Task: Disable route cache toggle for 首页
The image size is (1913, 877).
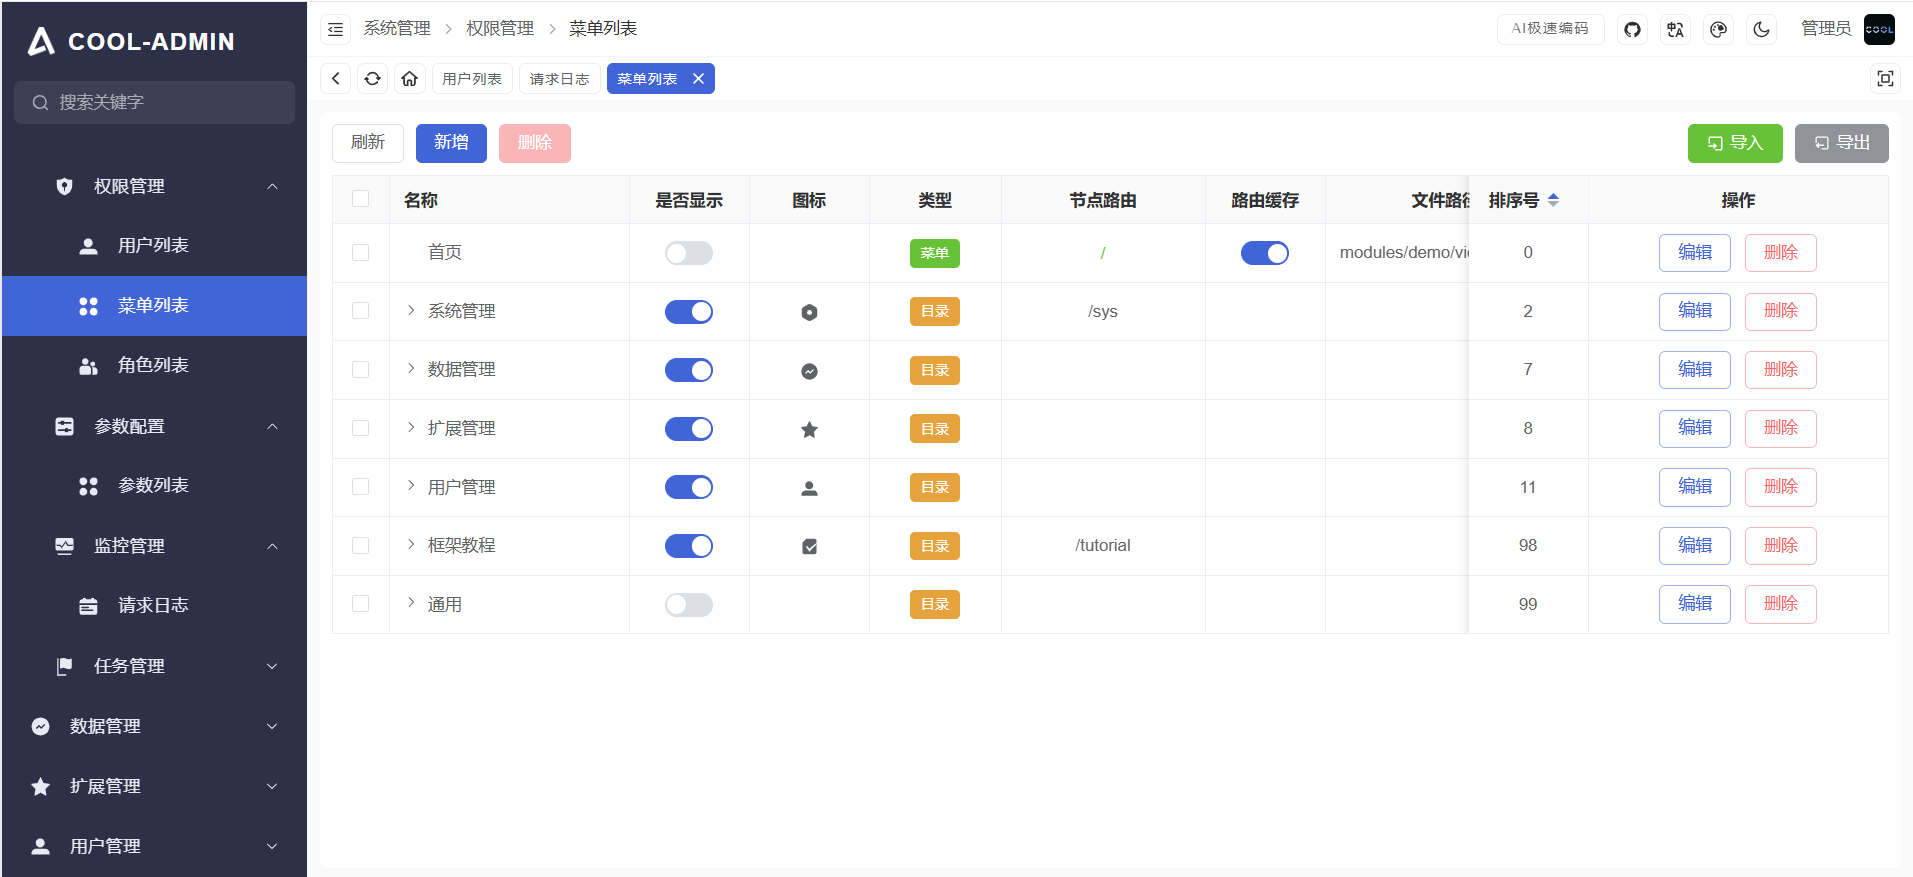Action: click(x=1264, y=253)
